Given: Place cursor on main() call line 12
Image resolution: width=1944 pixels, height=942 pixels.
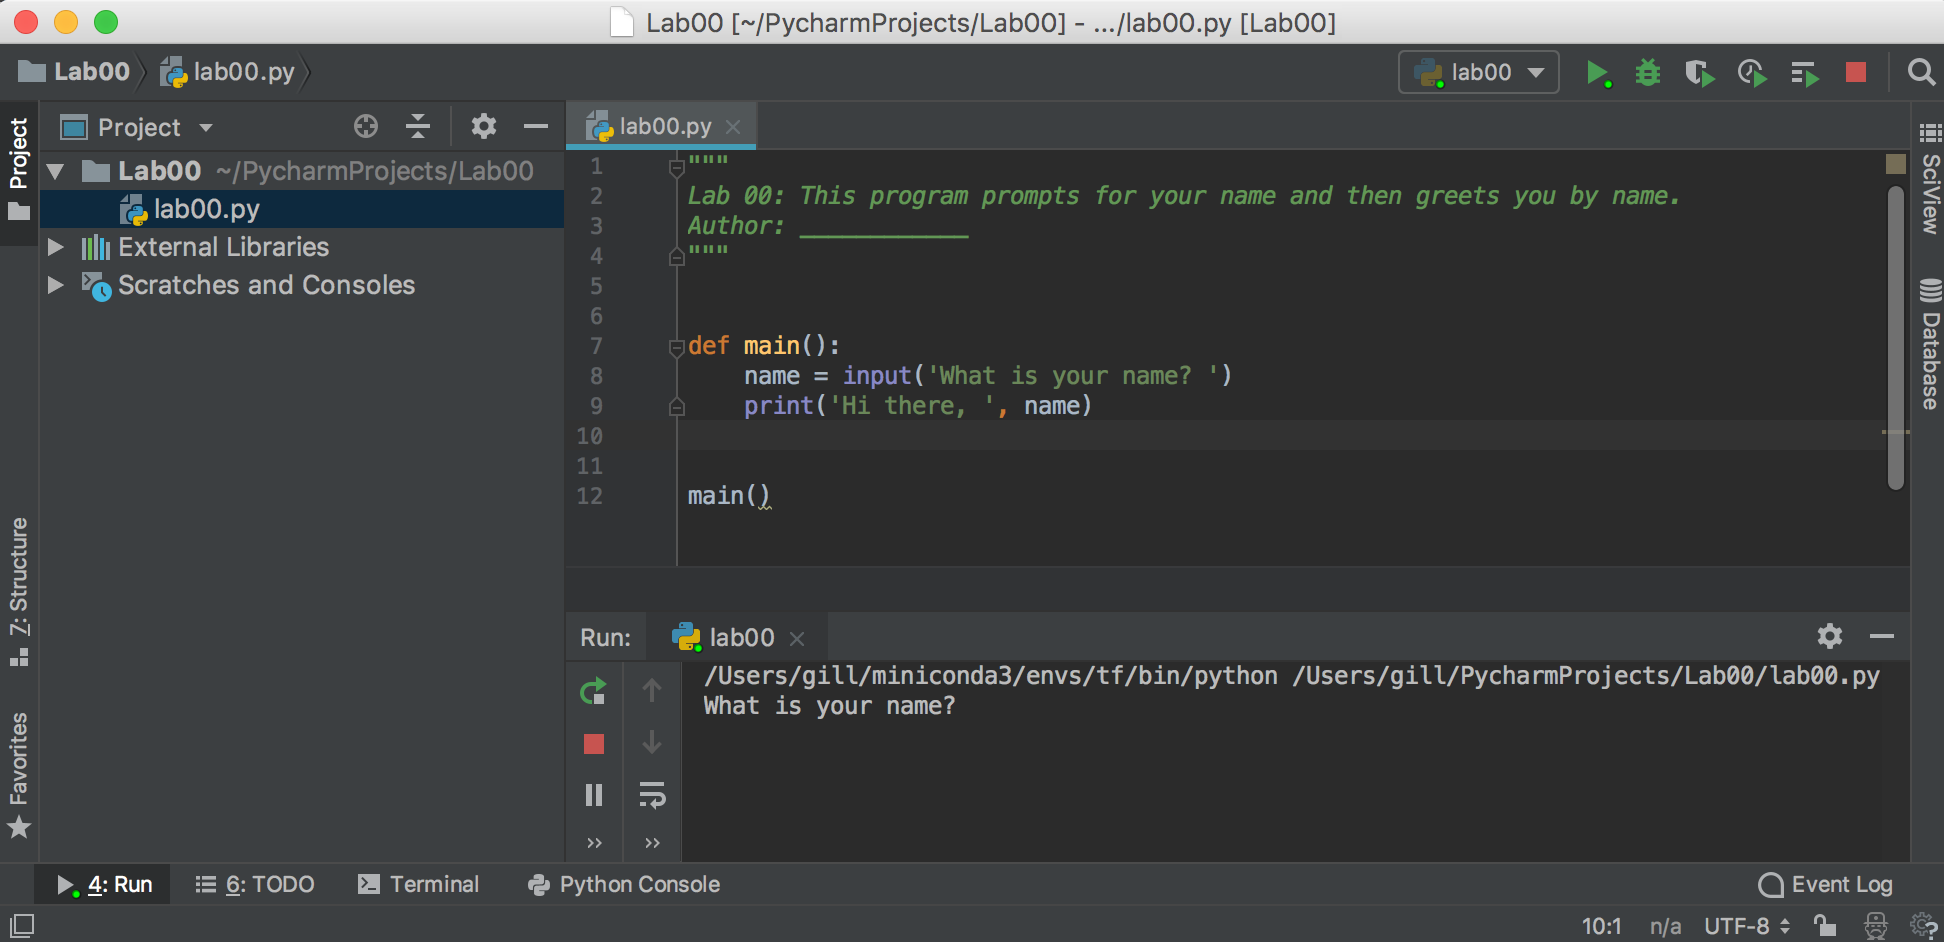Looking at the screenshot, I should [729, 496].
